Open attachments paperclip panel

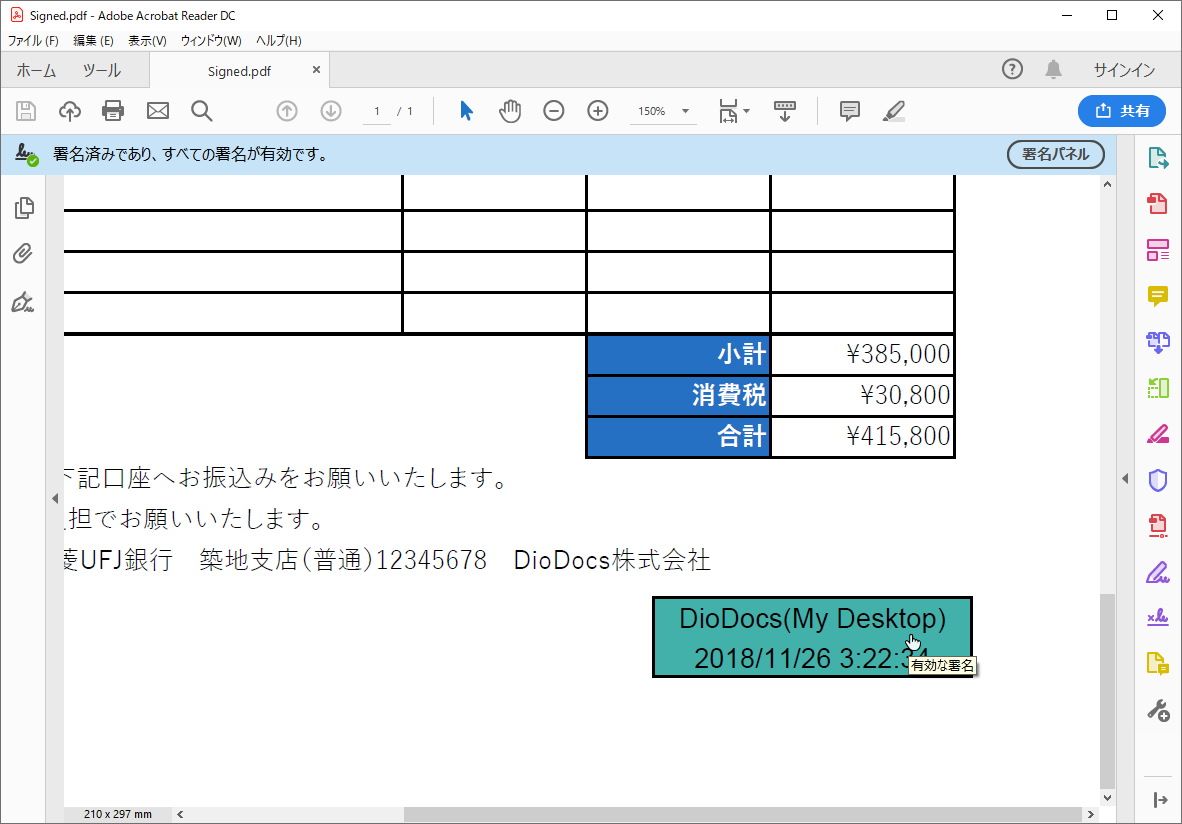(23, 253)
